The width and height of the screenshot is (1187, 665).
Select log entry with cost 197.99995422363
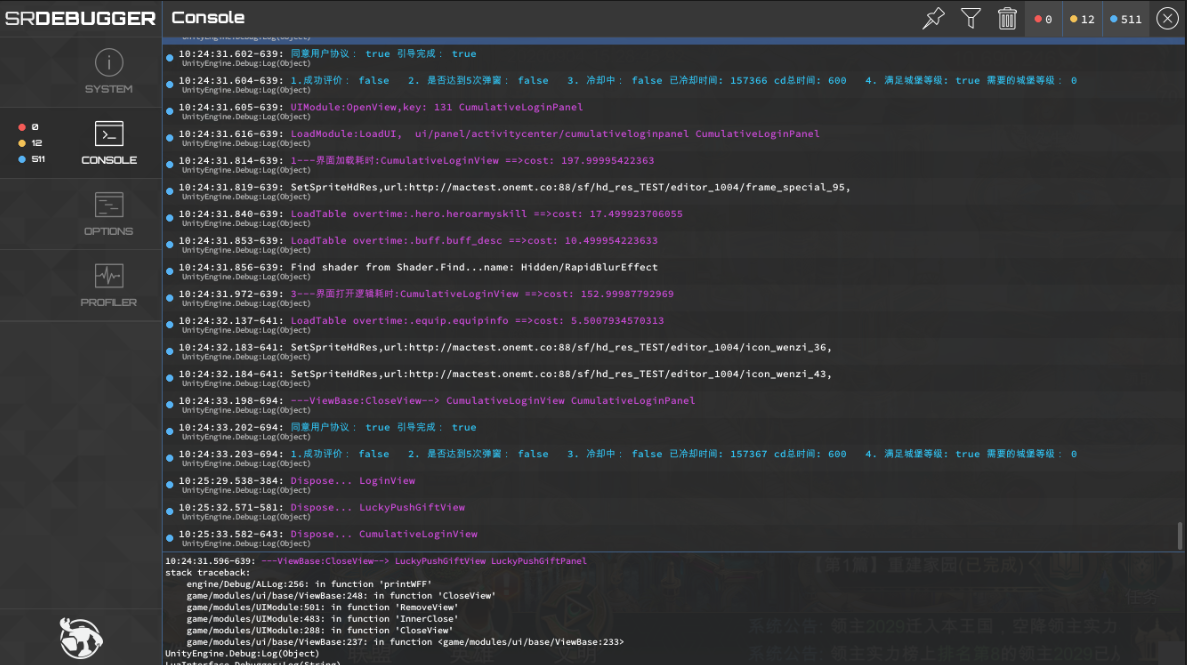673,164
